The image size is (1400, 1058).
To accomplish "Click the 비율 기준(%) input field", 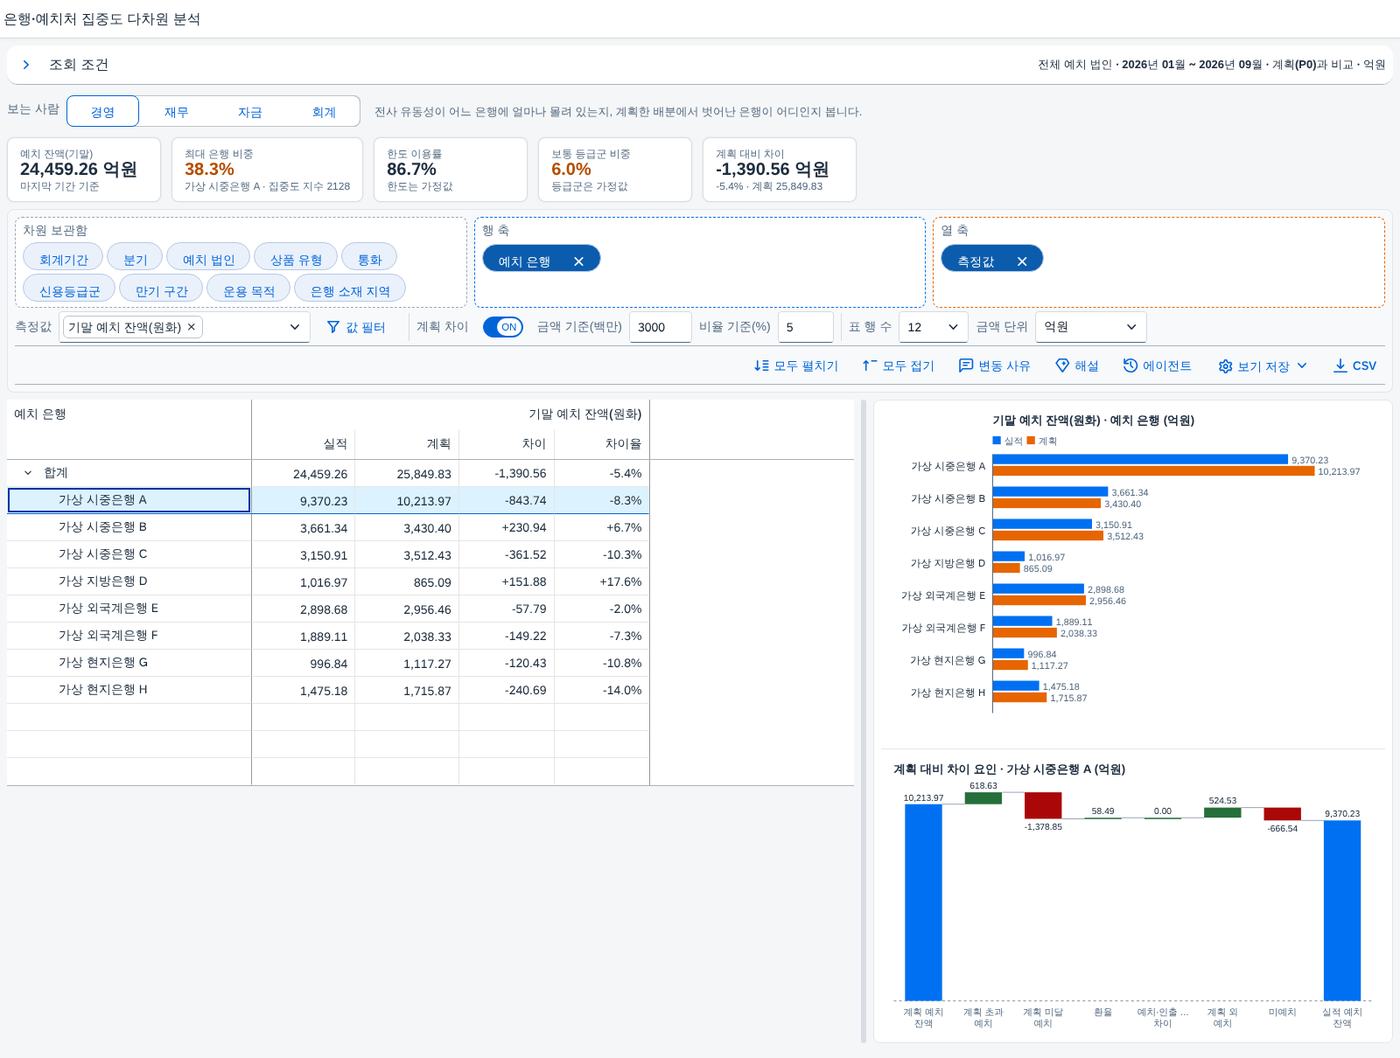I will tap(806, 327).
